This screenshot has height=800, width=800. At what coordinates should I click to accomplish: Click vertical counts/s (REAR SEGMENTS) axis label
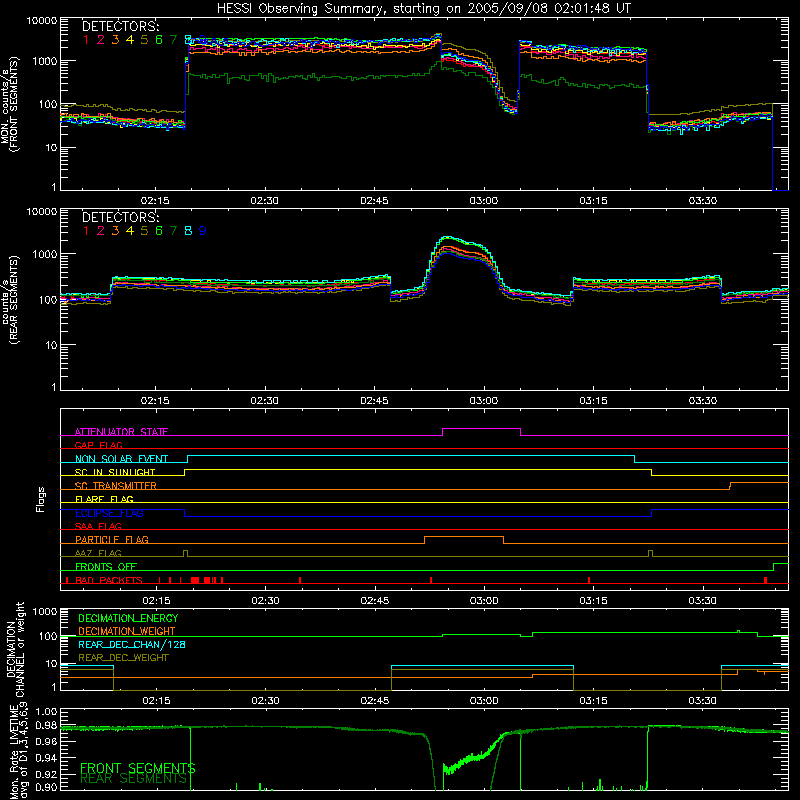tap(11, 299)
